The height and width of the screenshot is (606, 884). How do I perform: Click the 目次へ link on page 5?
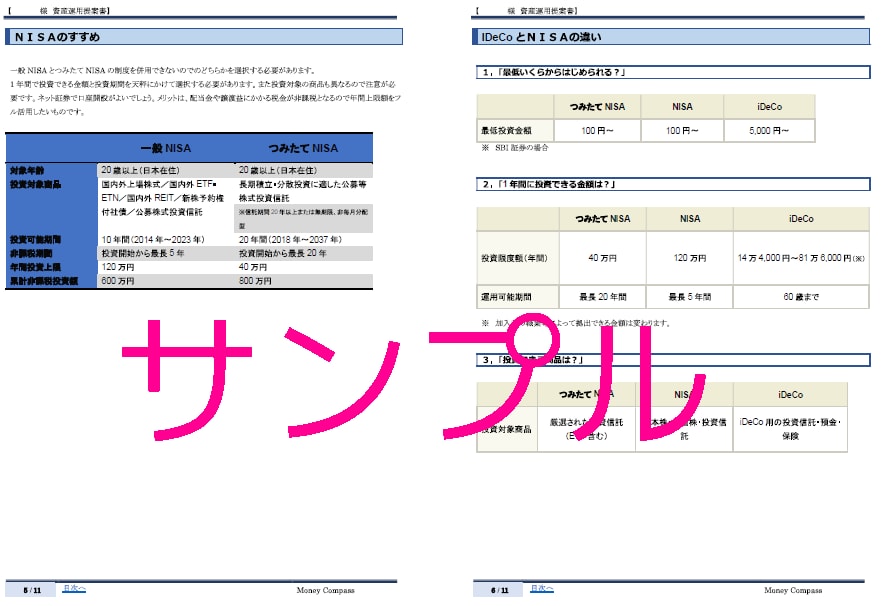coord(74,589)
